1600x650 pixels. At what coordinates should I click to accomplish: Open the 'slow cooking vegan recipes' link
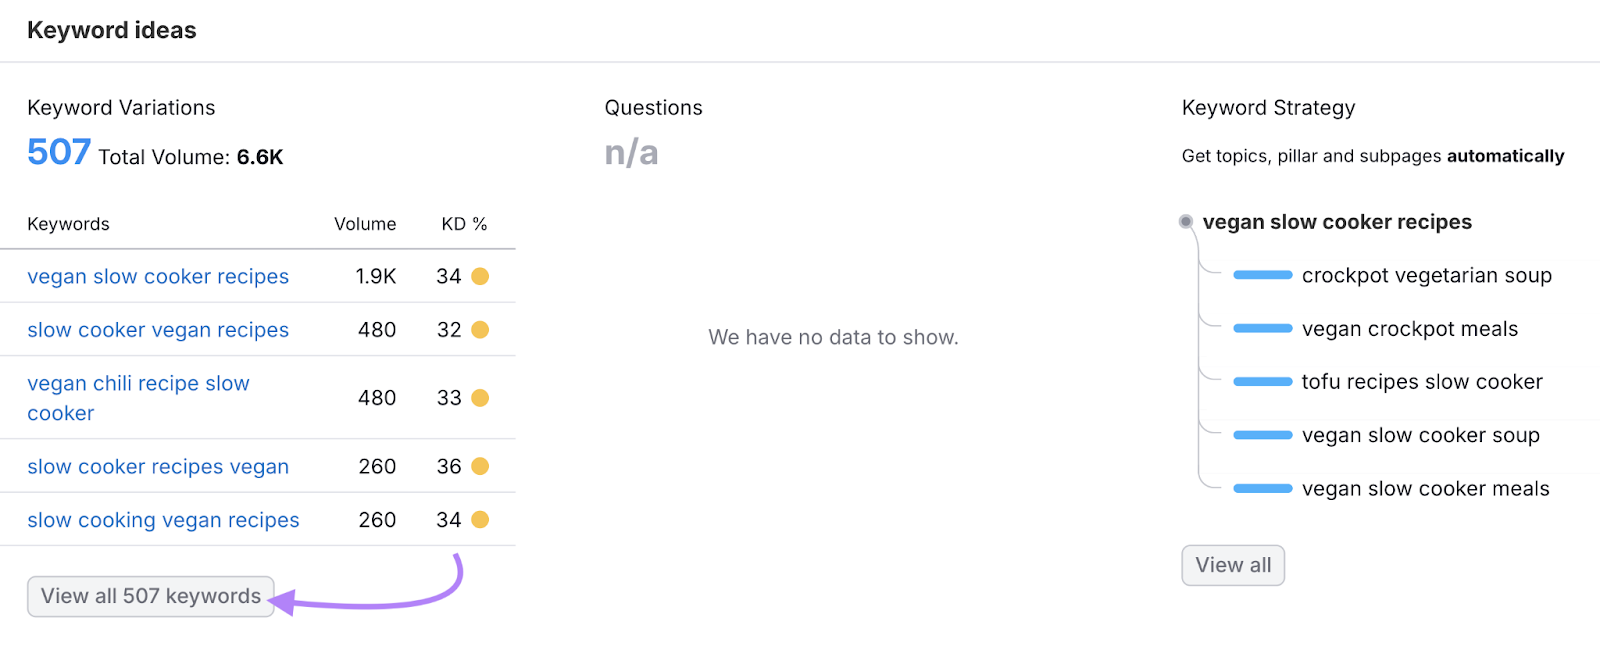pyautogui.click(x=163, y=520)
